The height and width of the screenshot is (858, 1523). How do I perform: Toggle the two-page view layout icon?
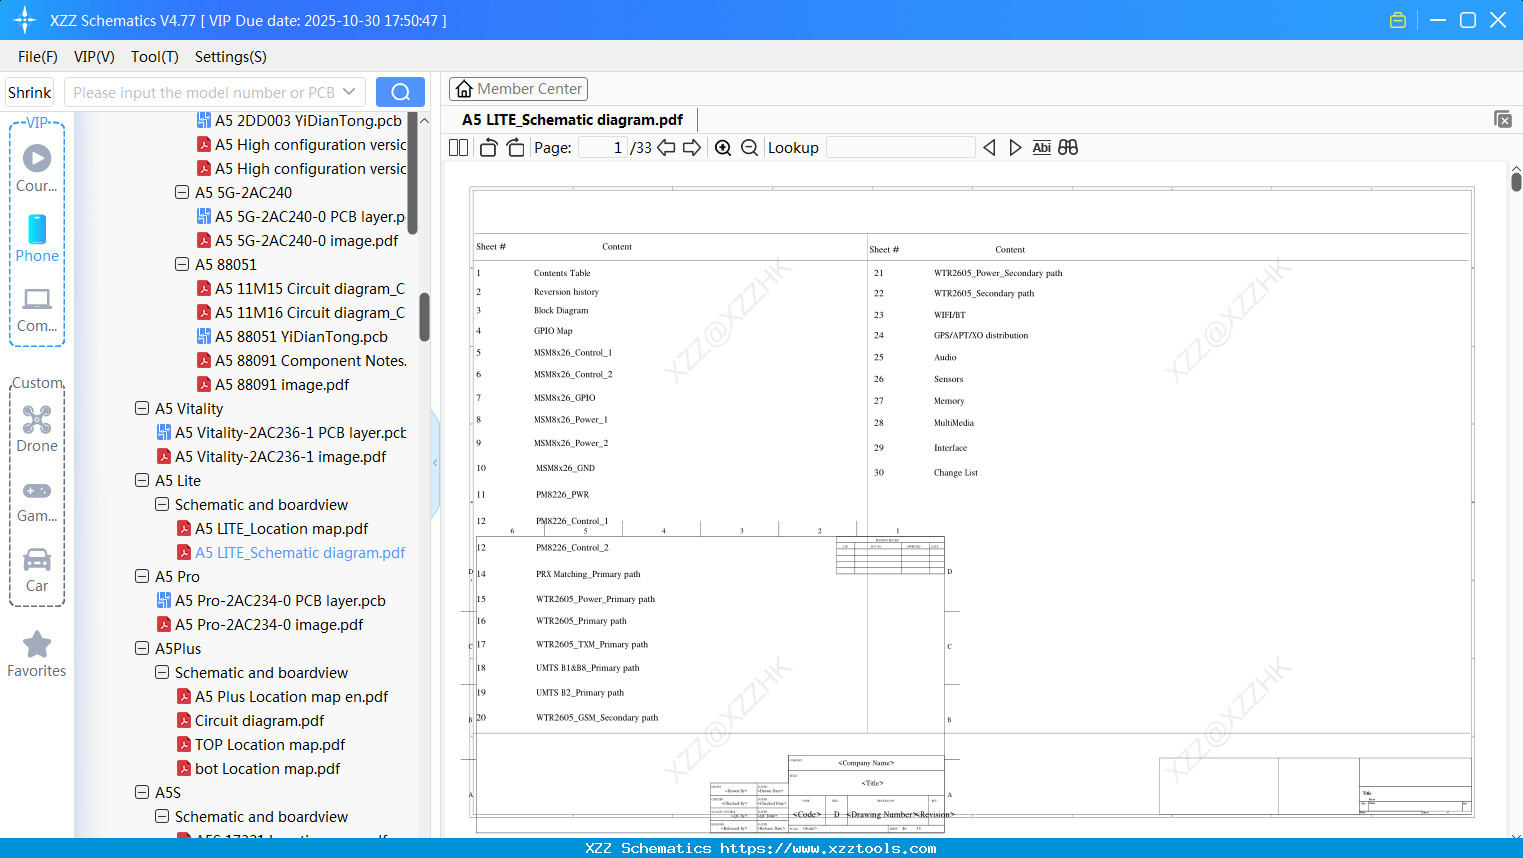click(458, 148)
